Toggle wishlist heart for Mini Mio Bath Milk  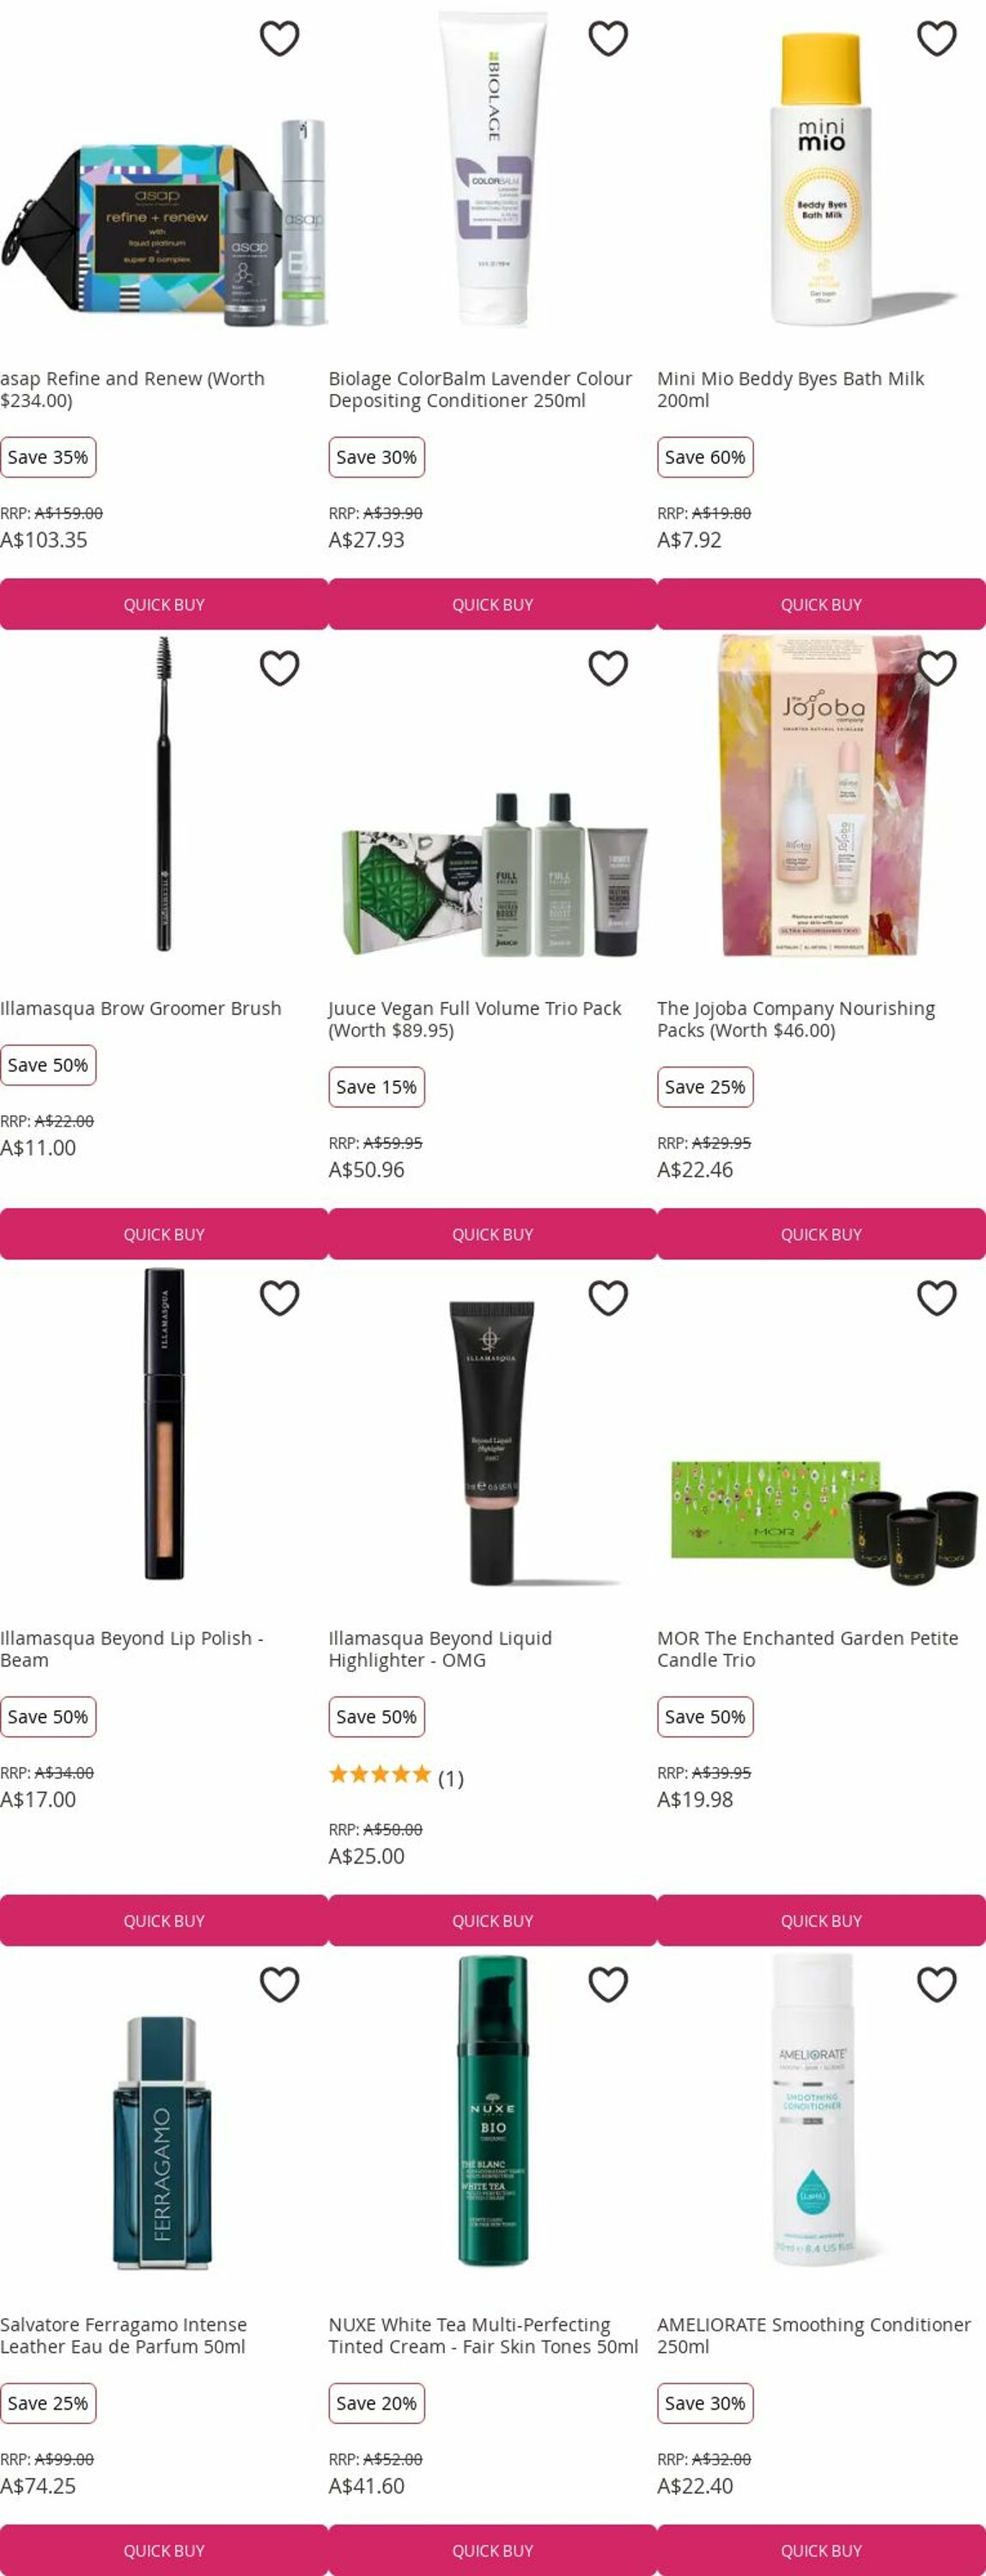pyautogui.click(x=937, y=38)
